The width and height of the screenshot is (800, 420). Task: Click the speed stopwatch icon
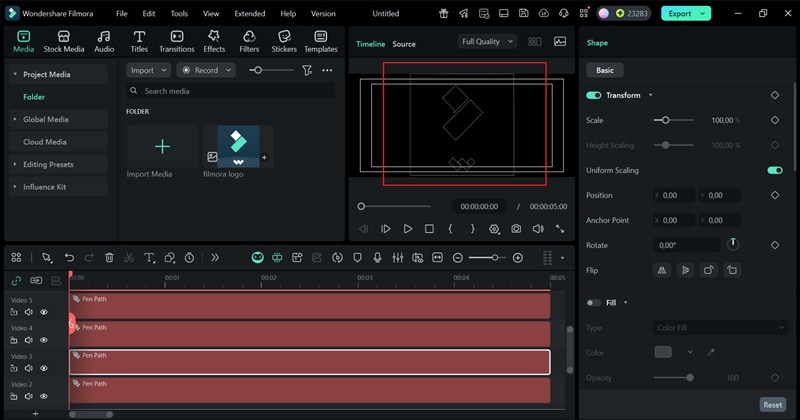(189, 258)
